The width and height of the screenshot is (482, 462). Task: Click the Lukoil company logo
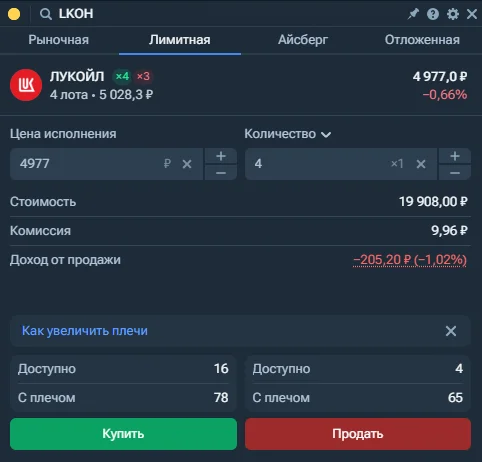26,85
